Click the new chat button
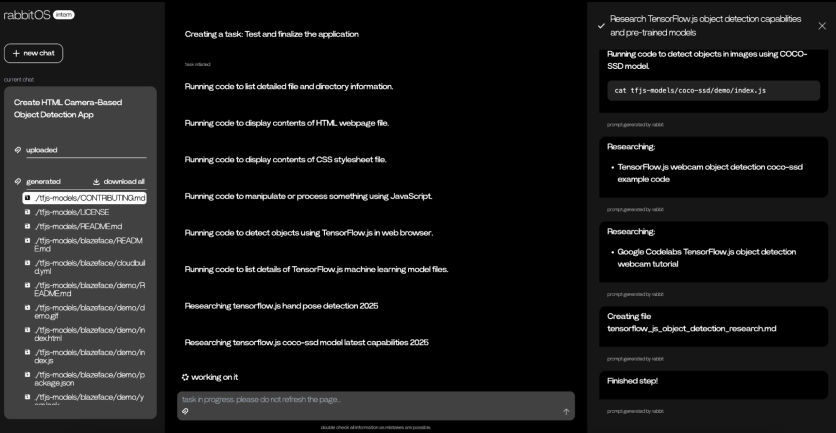 coord(33,52)
